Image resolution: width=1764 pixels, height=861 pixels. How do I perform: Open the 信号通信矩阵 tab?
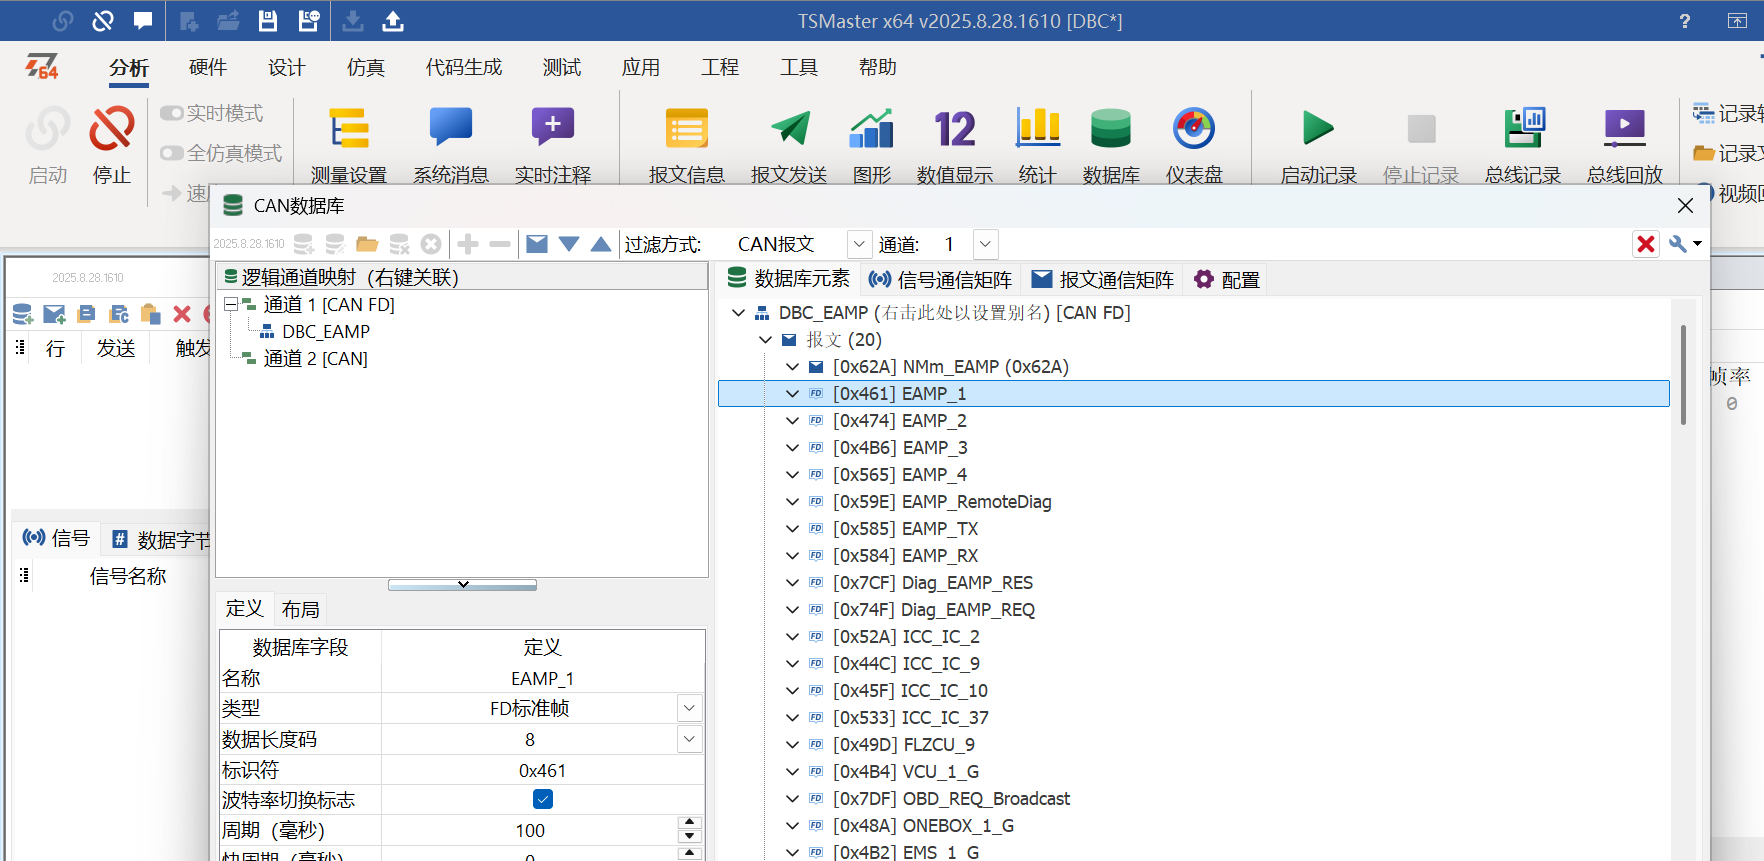click(940, 280)
